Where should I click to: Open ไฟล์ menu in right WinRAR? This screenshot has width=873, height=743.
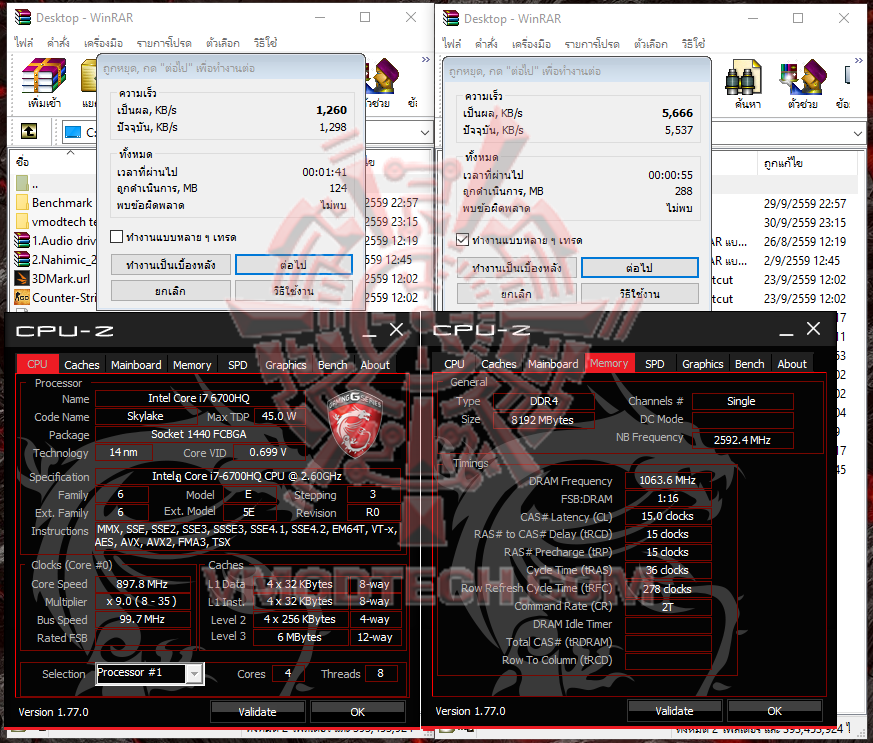click(x=452, y=44)
